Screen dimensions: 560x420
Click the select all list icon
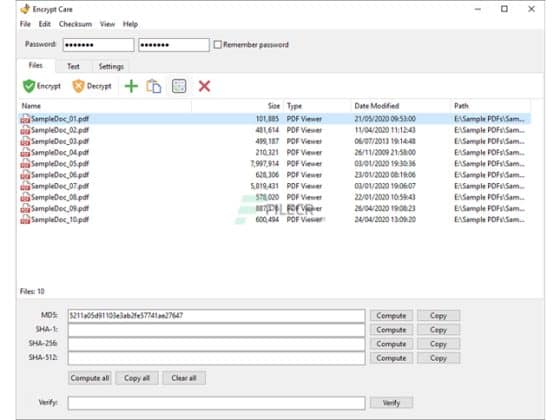(x=179, y=86)
